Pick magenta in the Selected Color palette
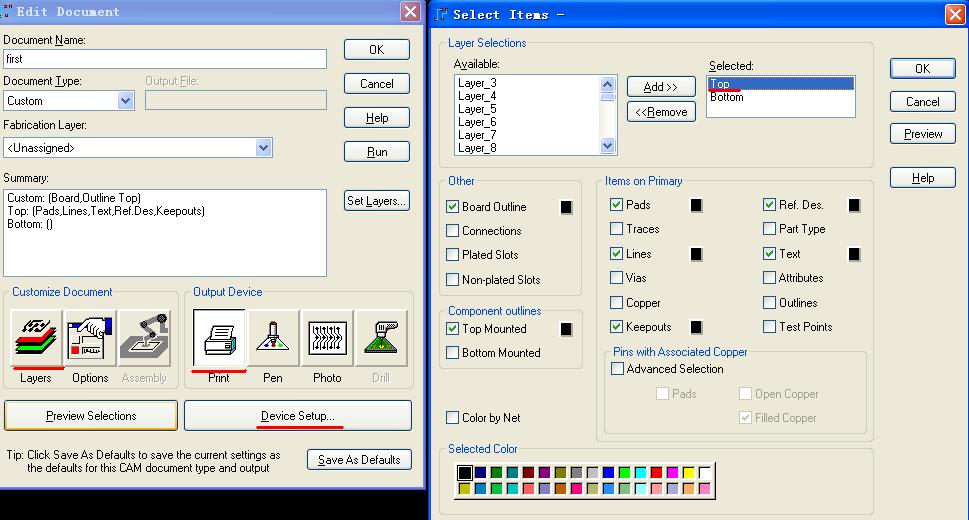The height and width of the screenshot is (520, 969). 672,473
